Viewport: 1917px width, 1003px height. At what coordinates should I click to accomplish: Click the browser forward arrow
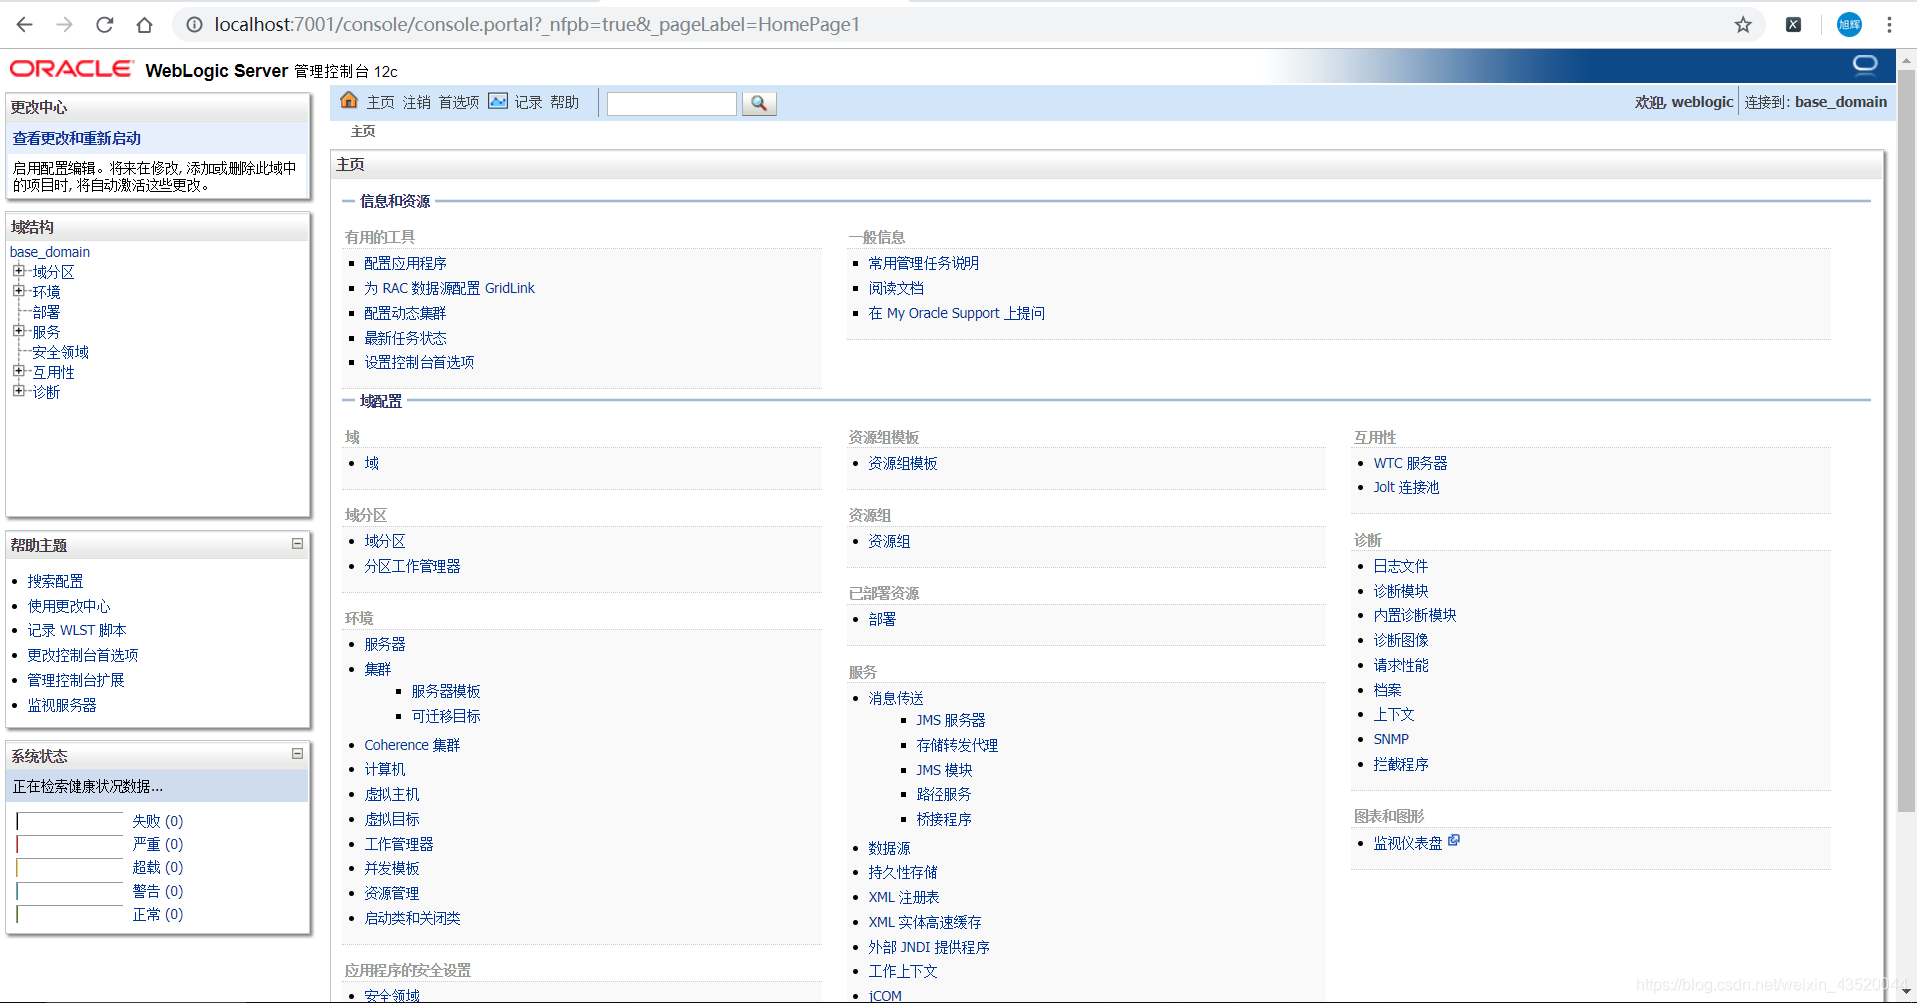[64, 24]
